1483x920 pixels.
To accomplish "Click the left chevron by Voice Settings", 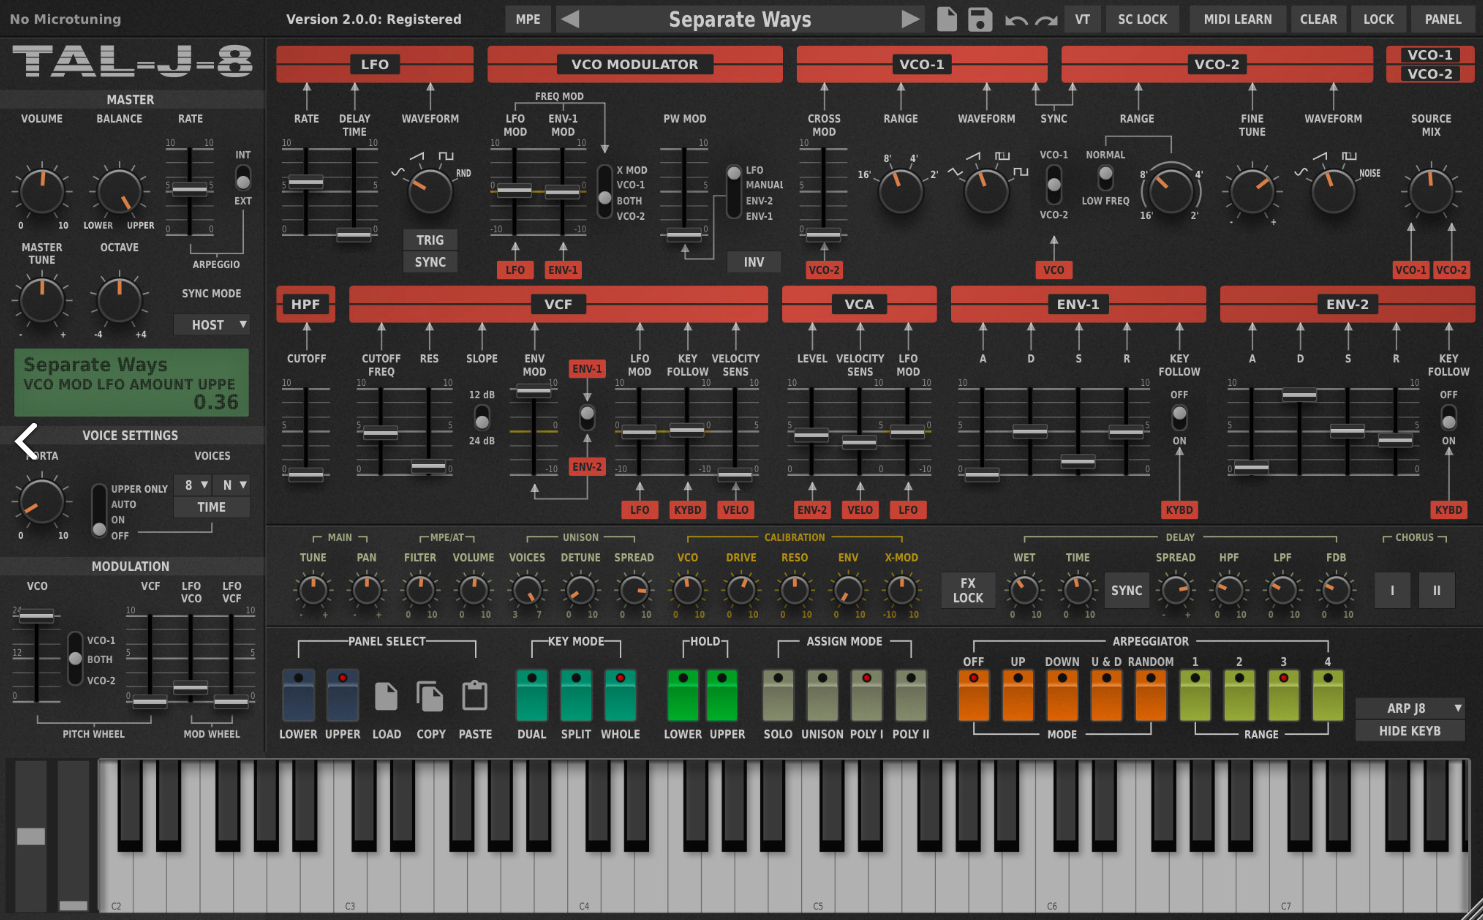I will (27, 440).
